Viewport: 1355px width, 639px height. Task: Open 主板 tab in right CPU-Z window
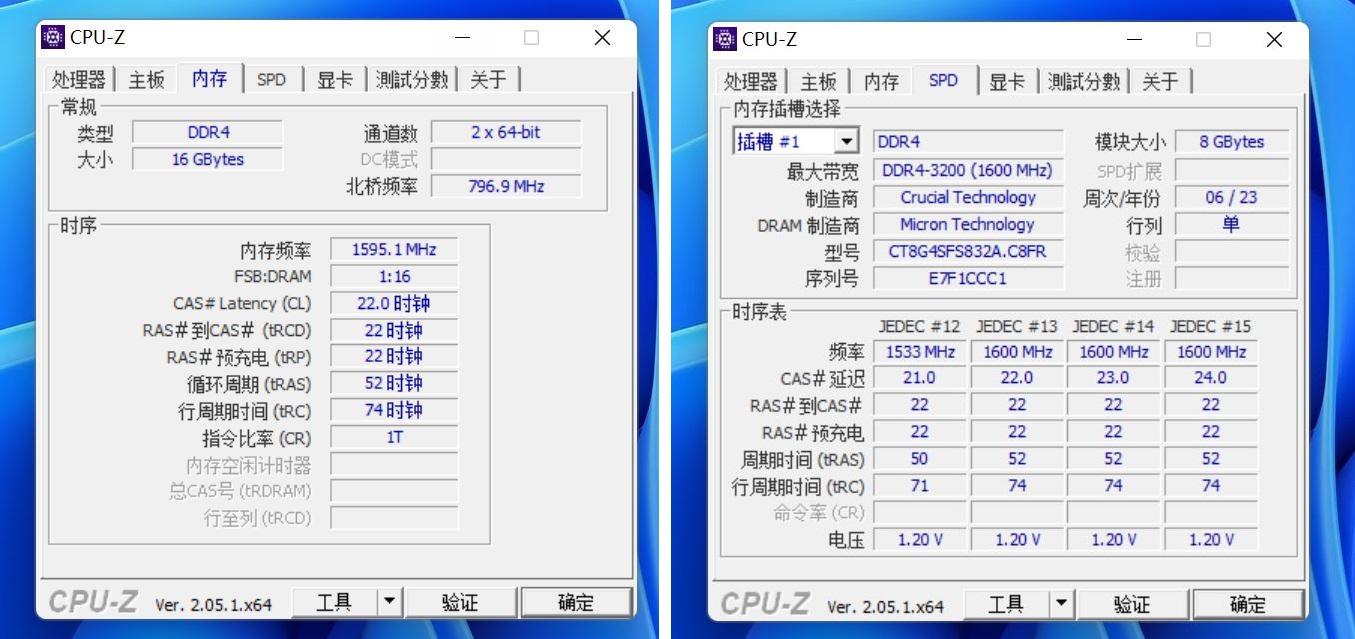point(818,82)
